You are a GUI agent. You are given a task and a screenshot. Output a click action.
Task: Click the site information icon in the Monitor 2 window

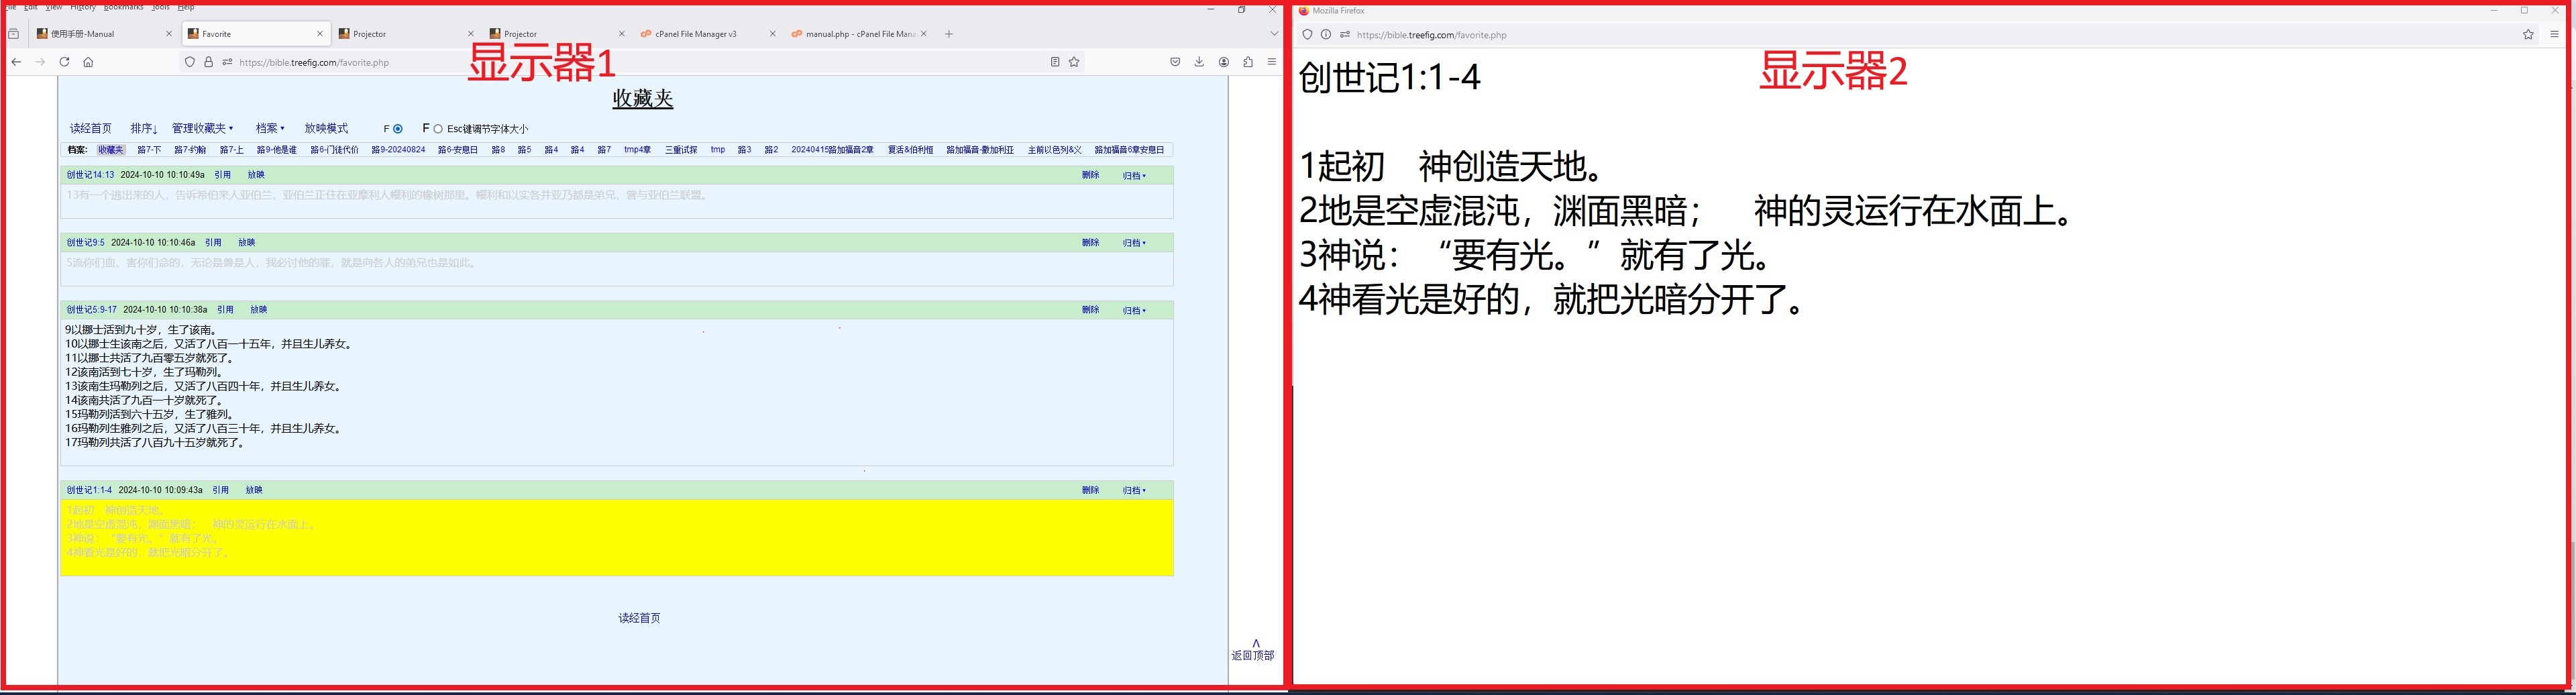tap(1326, 35)
